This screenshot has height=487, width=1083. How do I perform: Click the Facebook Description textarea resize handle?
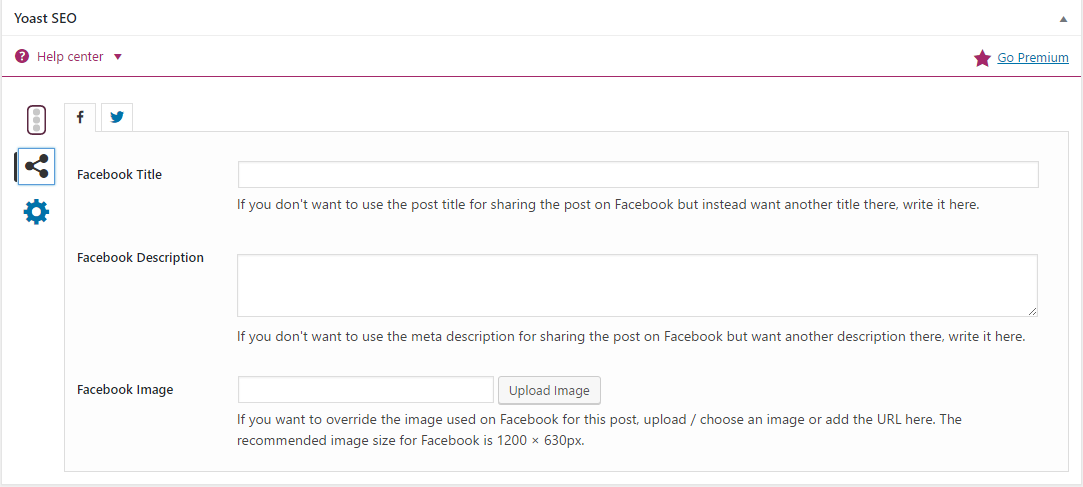(x=1033, y=312)
